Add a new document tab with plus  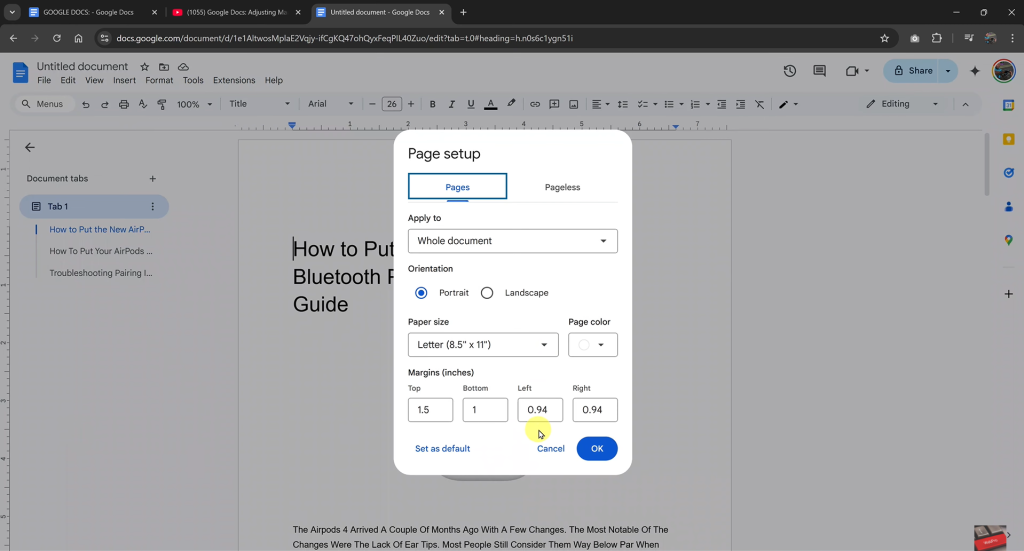coord(152,178)
